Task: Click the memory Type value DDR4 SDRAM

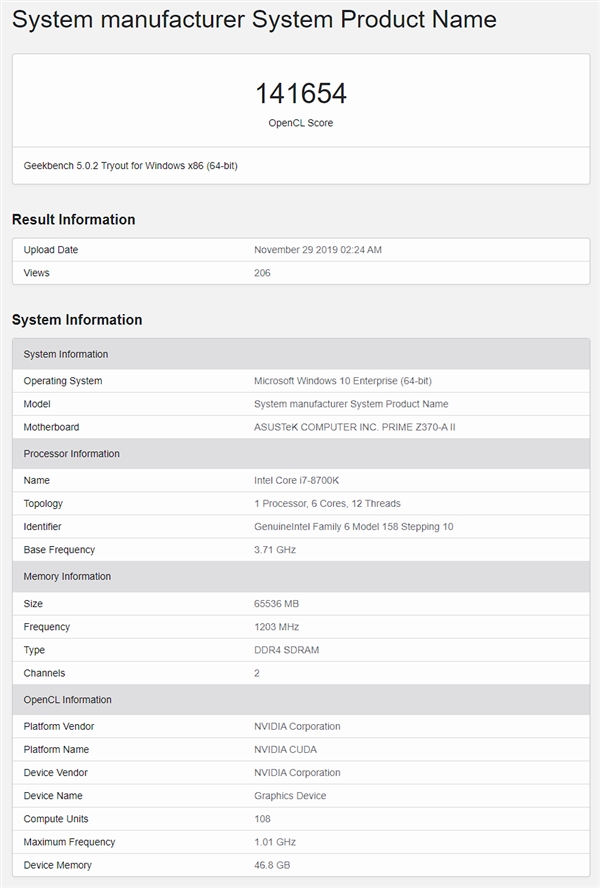Action: pyautogui.click(x=287, y=650)
